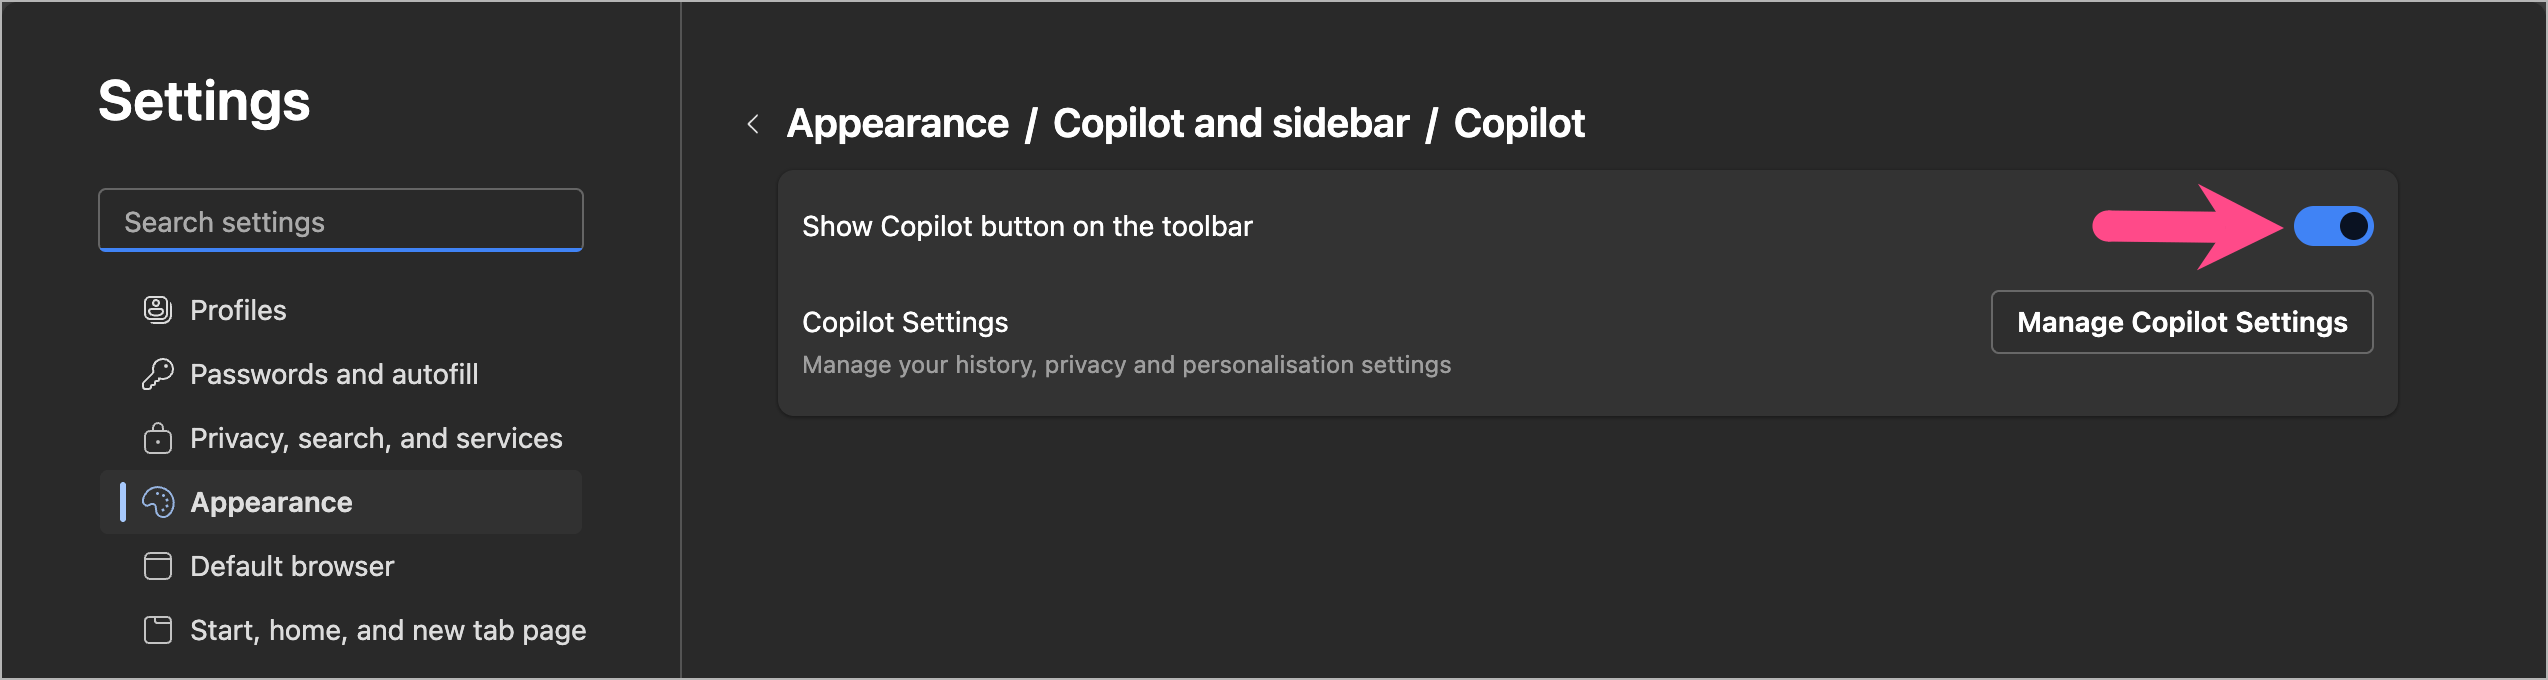Open the Profiles settings section

(x=238, y=310)
